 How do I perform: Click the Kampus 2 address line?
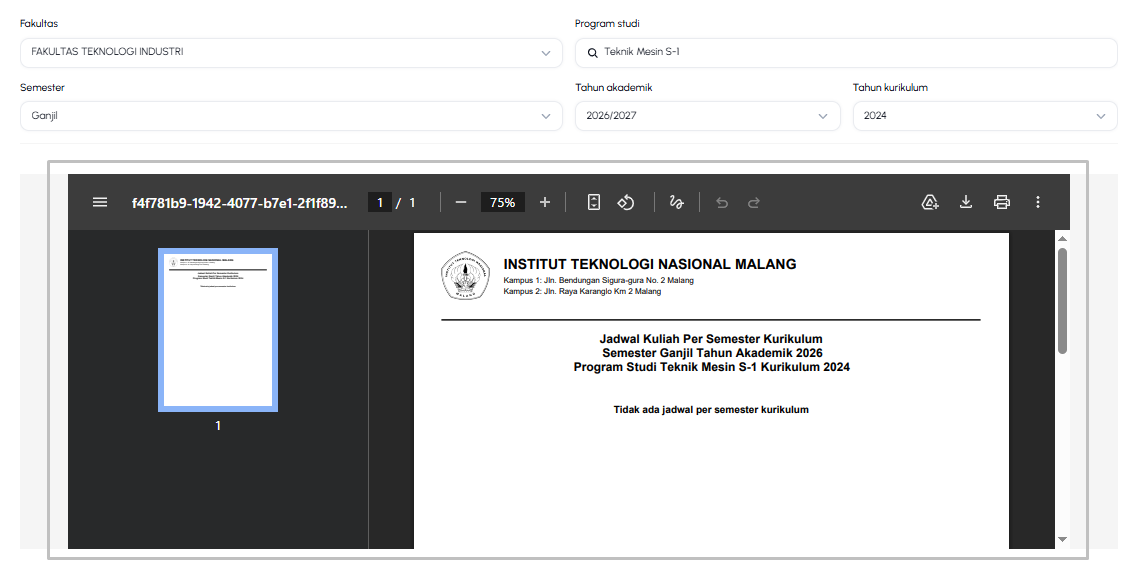point(582,292)
